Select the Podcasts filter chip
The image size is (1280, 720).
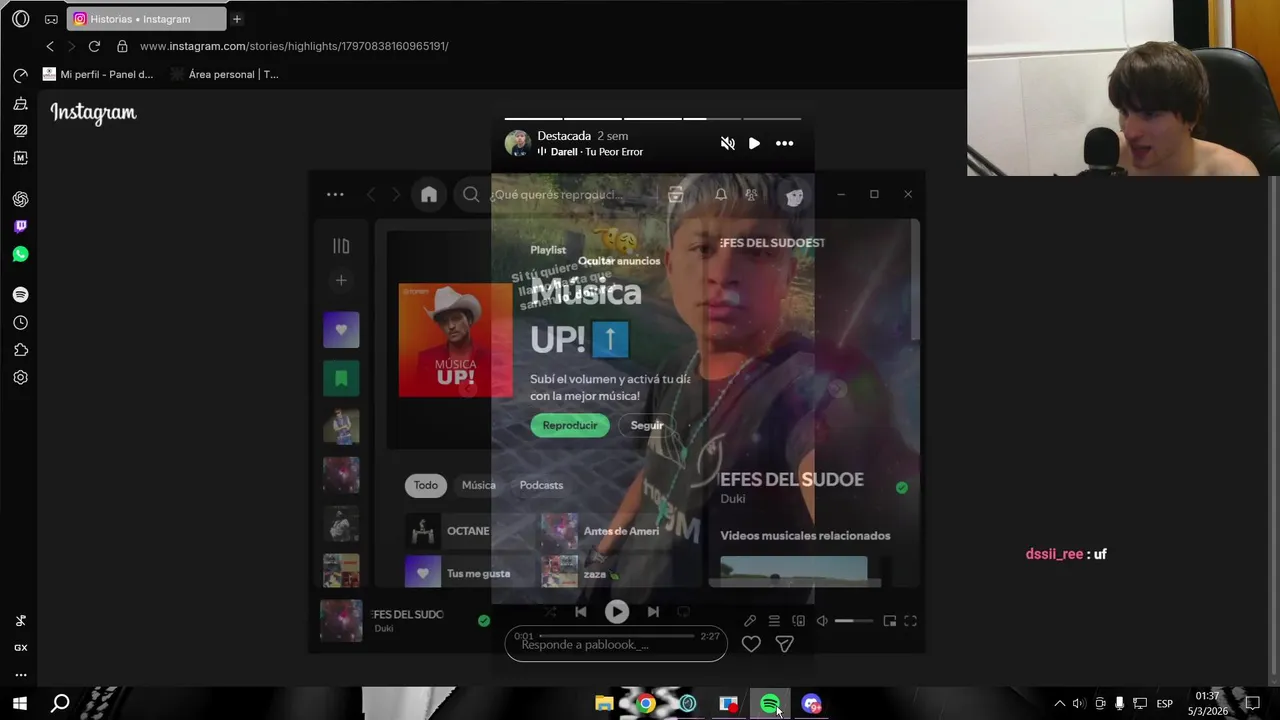click(541, 485)
